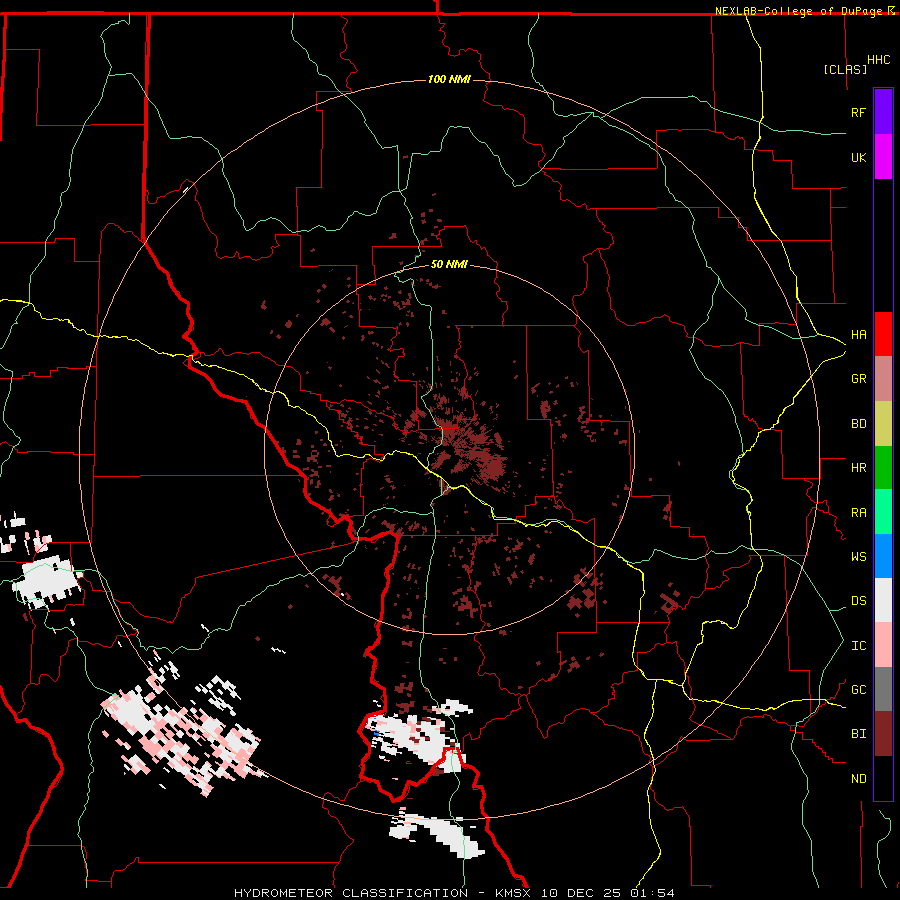Click the BD legend label
900x900 pixels.
pos(859,424)
